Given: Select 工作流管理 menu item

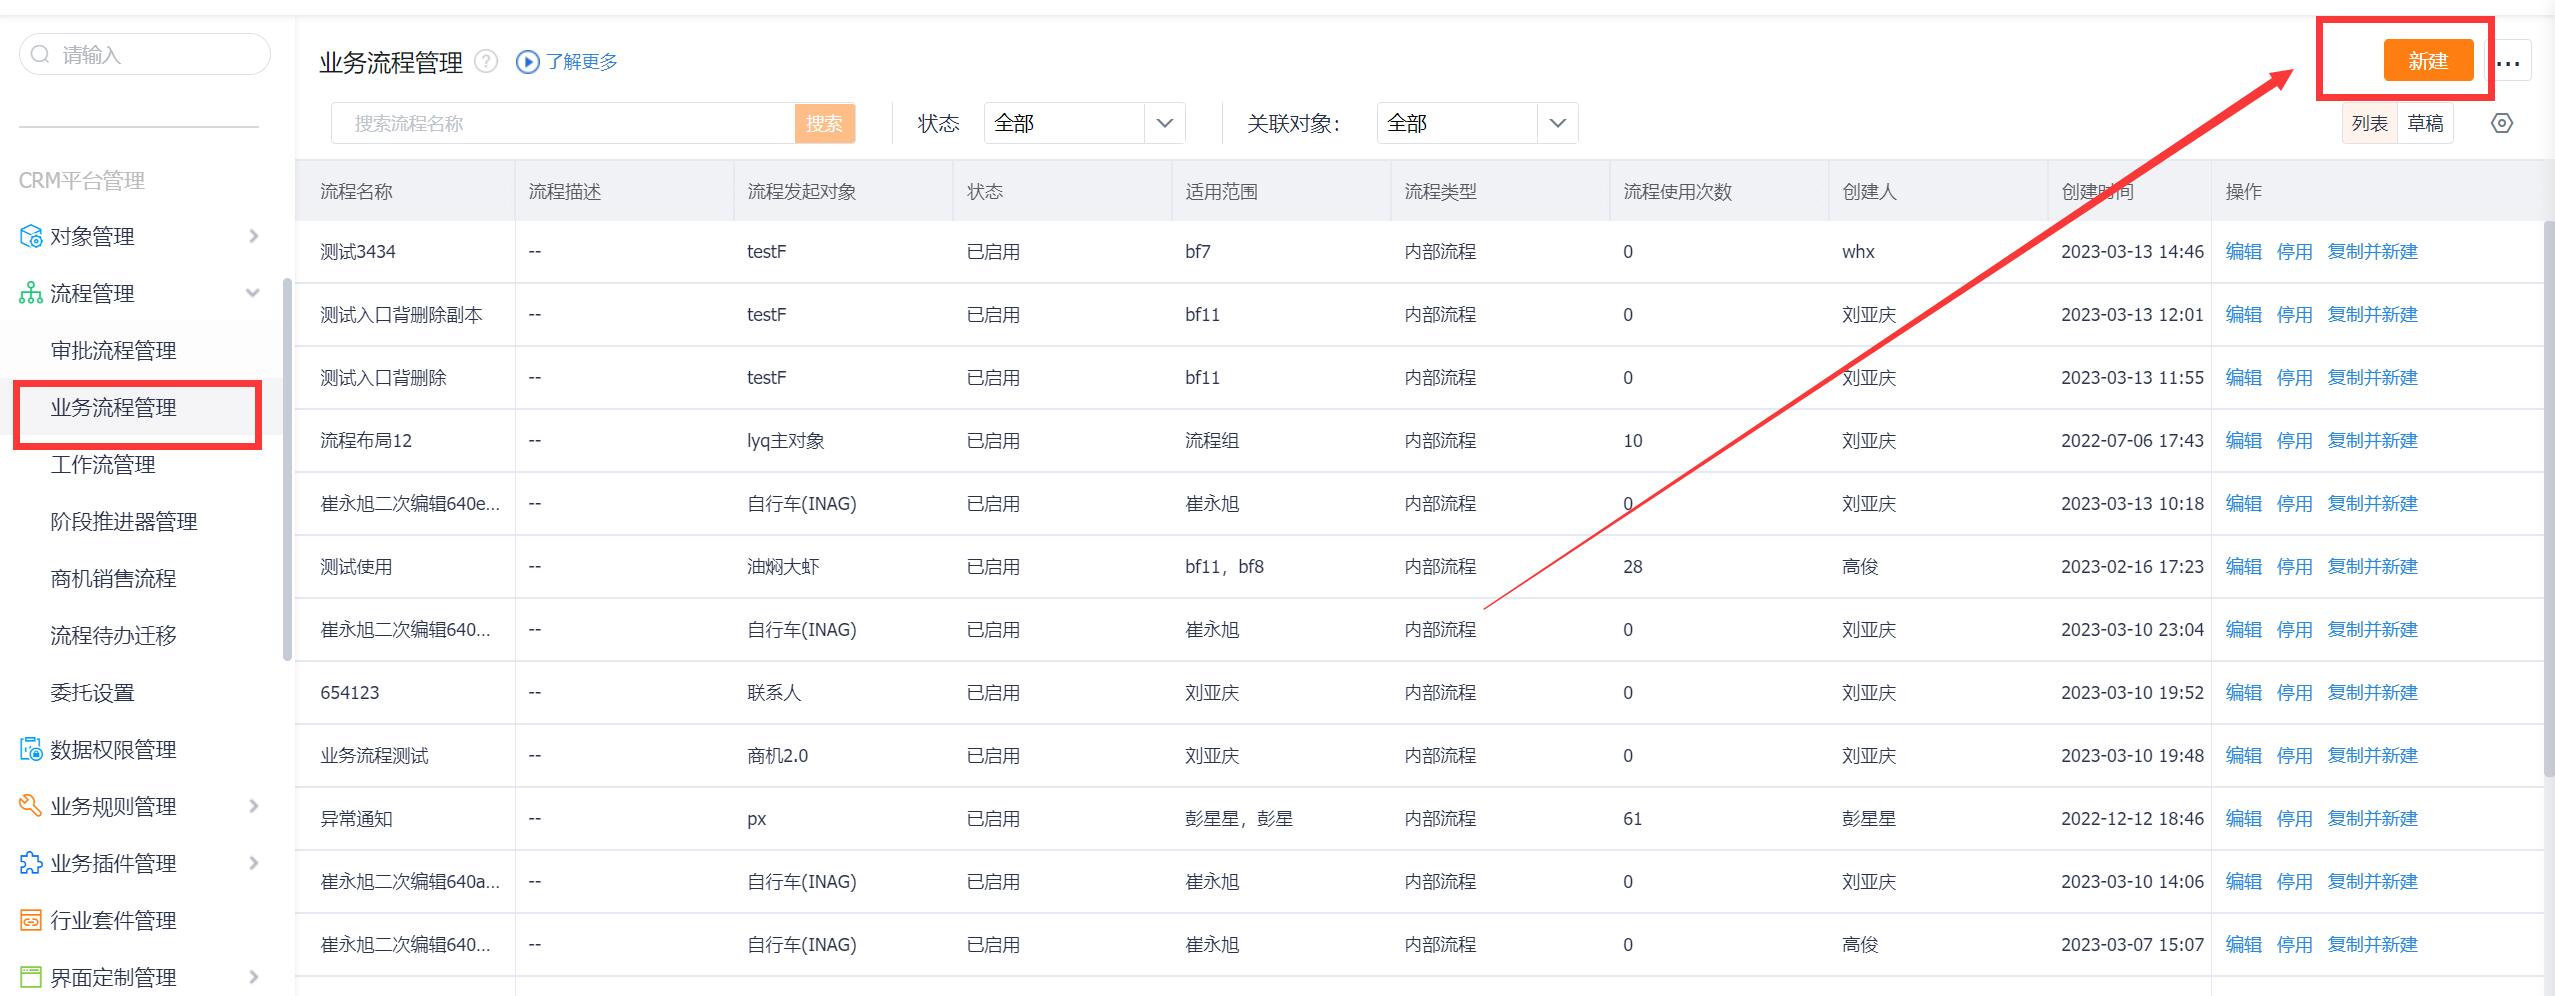Looking at the screenshot, I should pos(103,465).
